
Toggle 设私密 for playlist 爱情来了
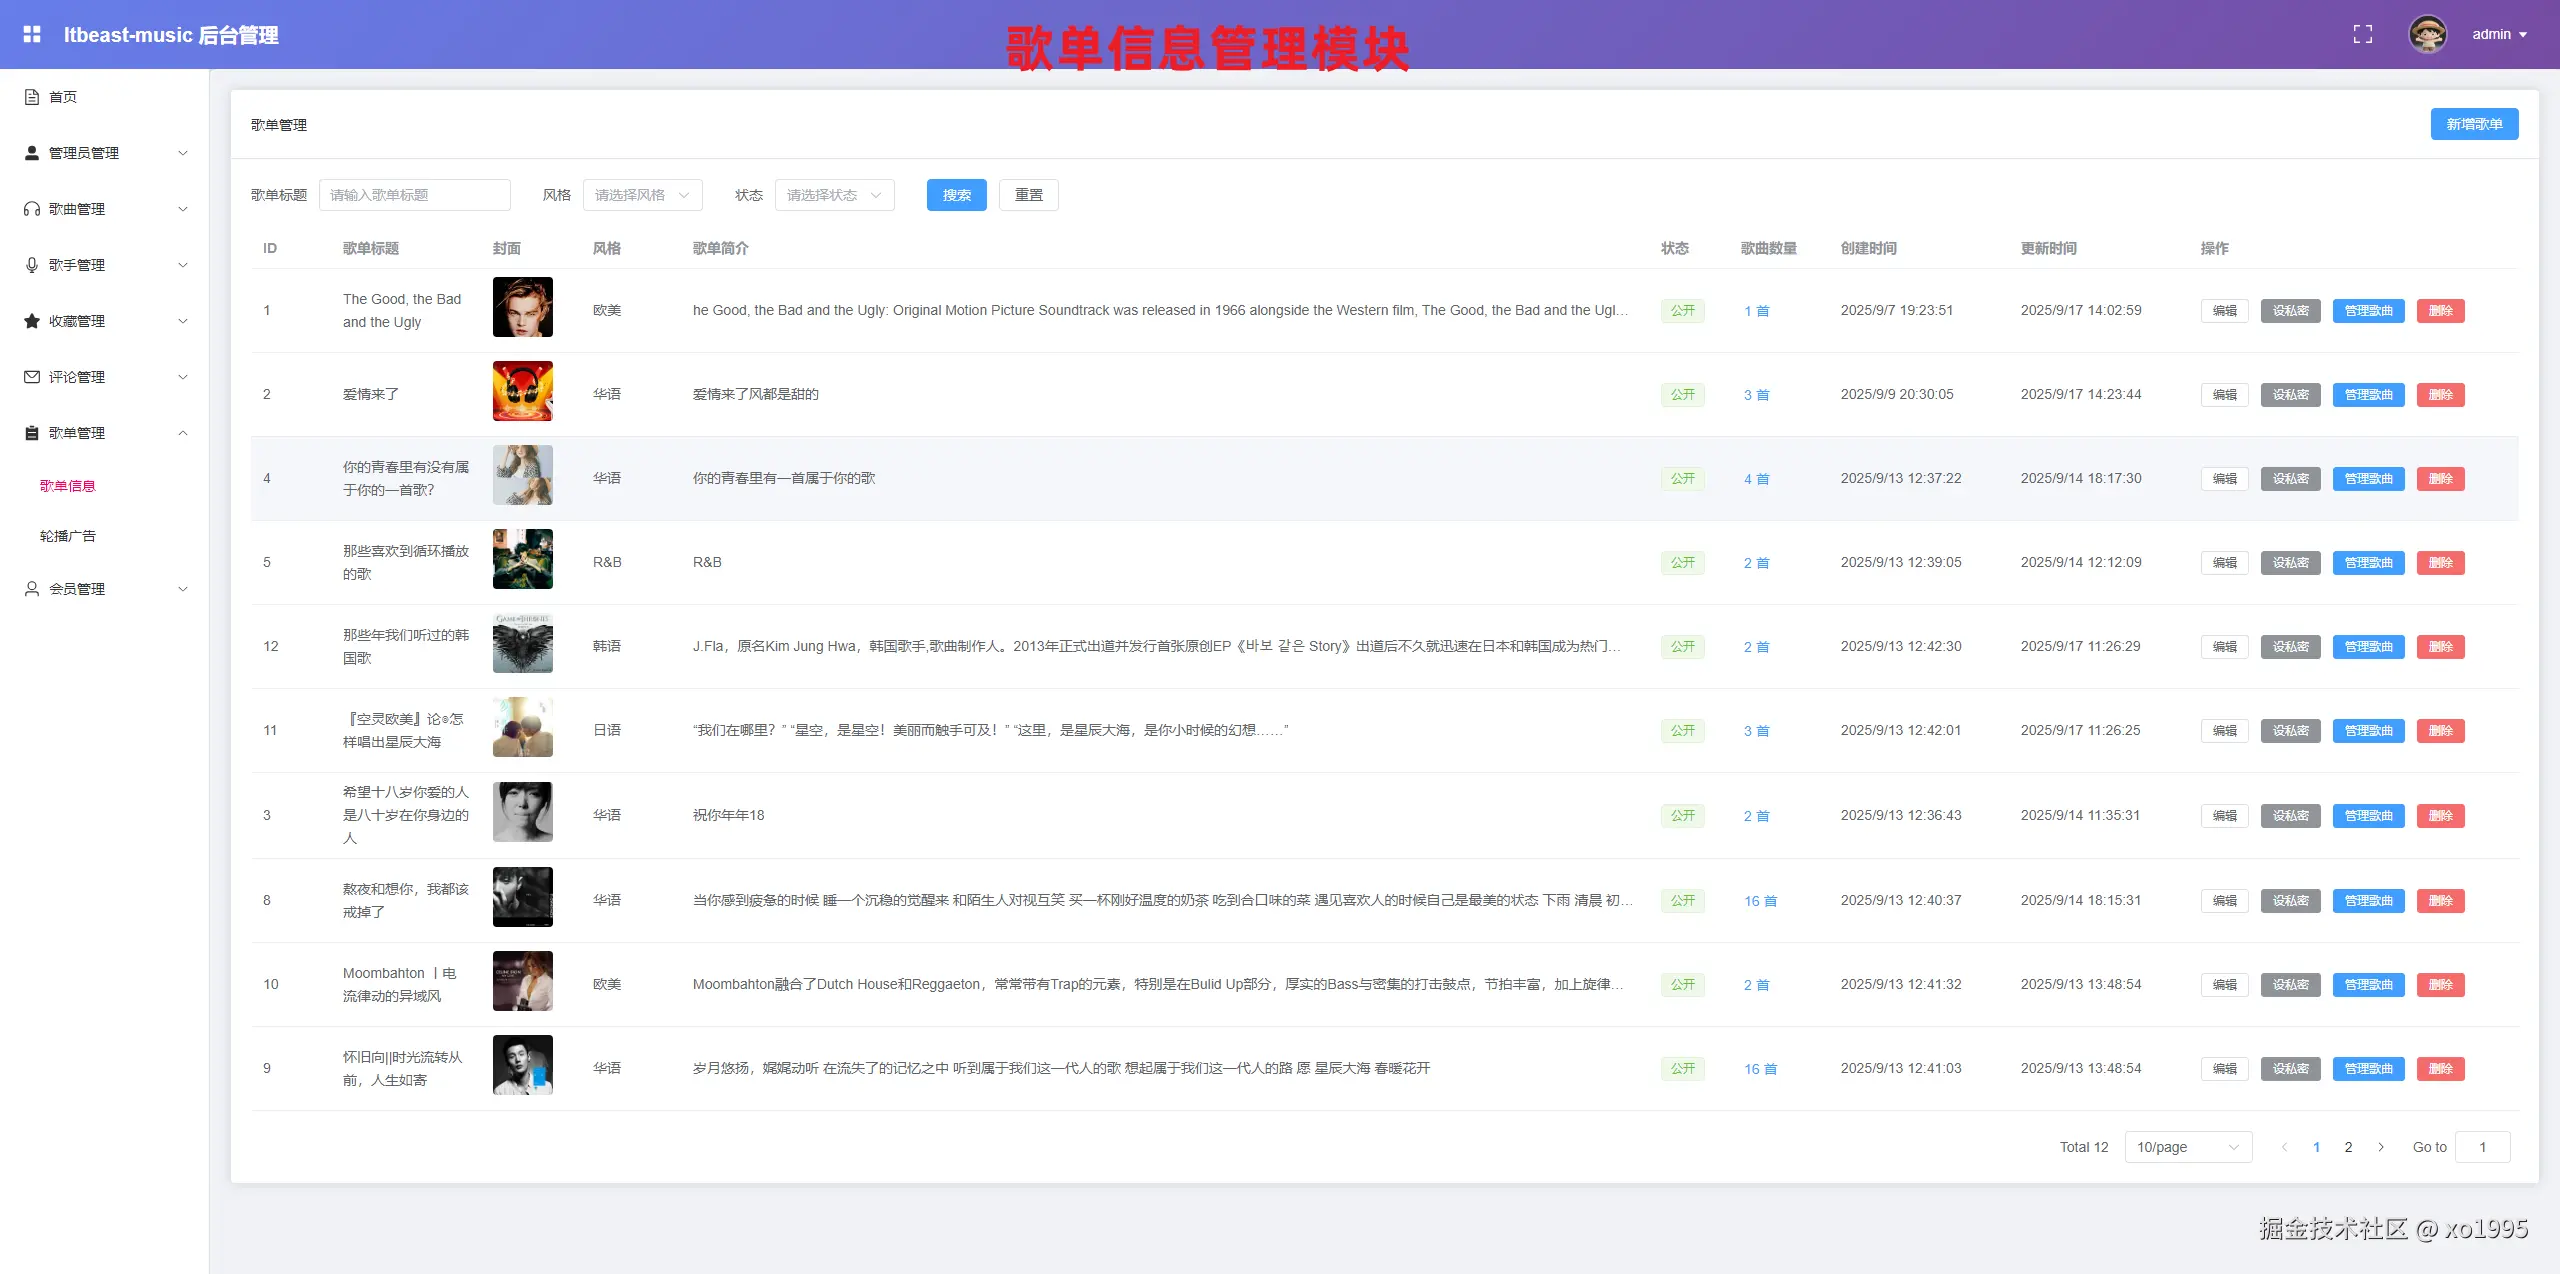pos(2290,395)
